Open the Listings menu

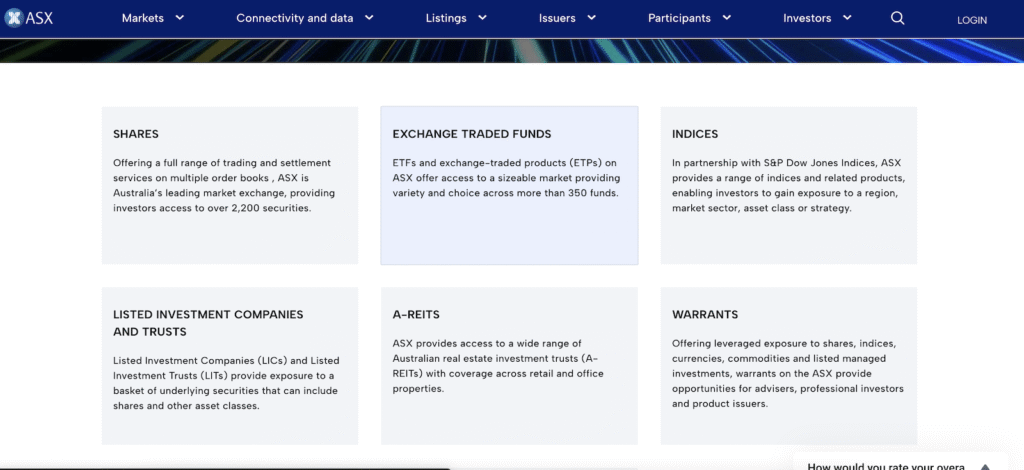[446, 18]
